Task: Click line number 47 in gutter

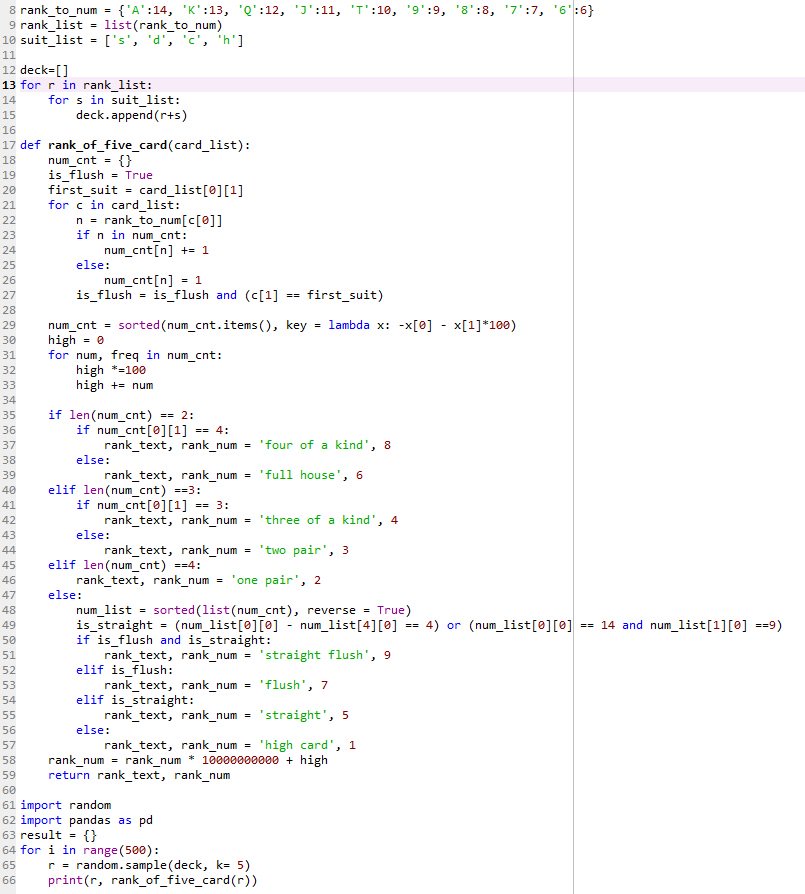Action: (x=9, y=595)
